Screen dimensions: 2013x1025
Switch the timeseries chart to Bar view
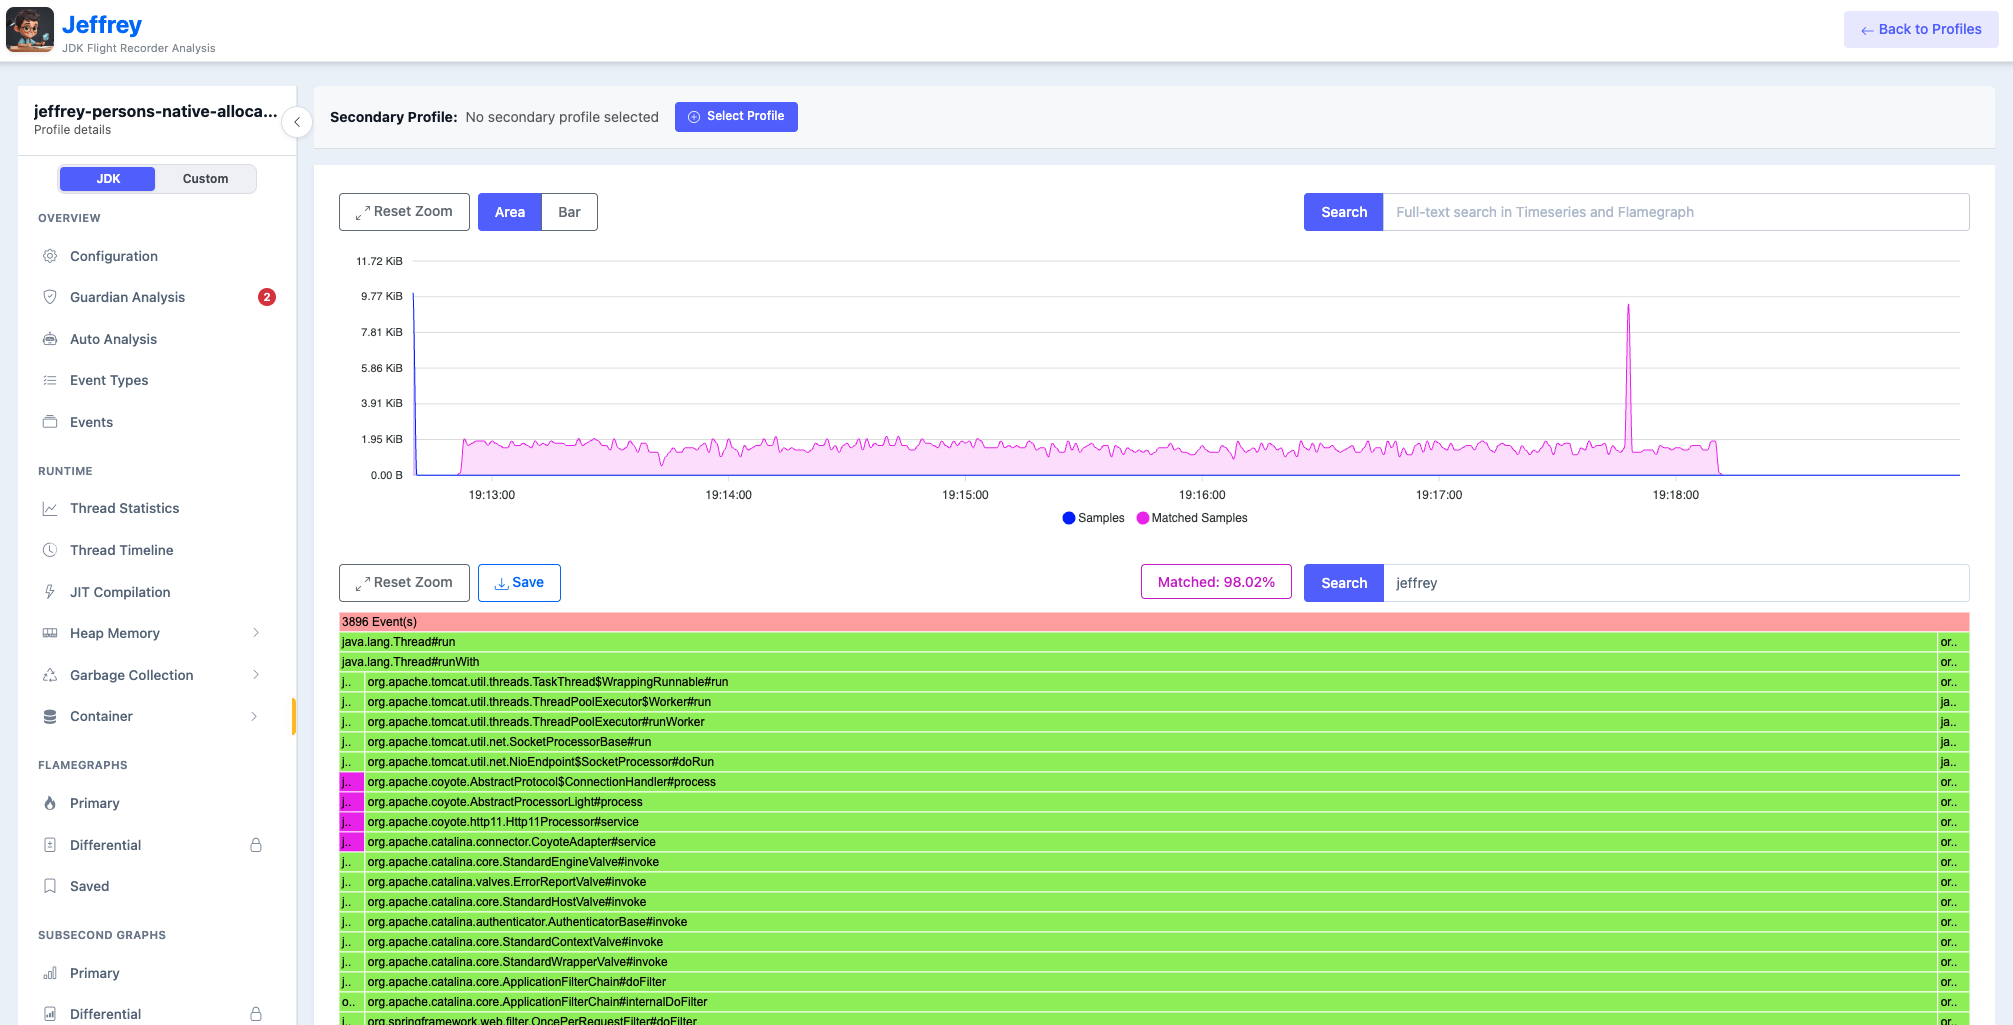pyautogui.click(x=569, y=212)
